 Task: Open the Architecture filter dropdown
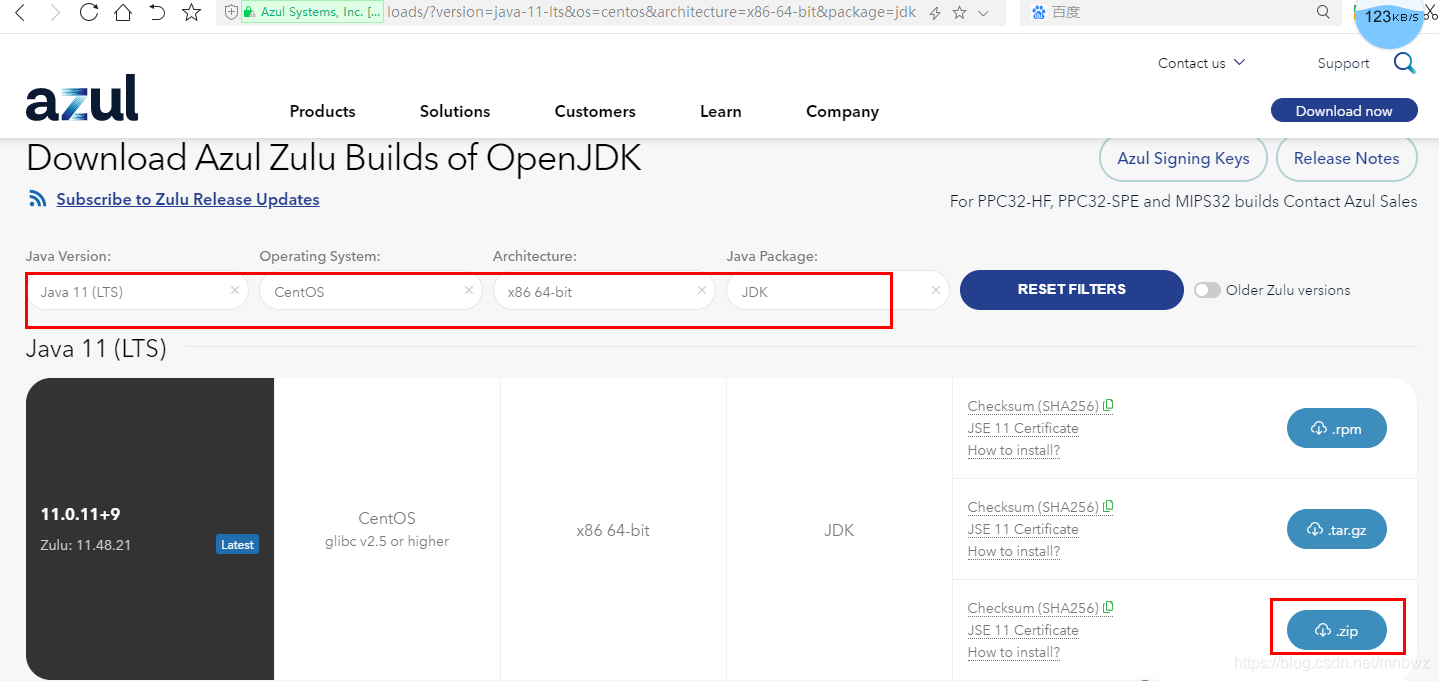605,291
